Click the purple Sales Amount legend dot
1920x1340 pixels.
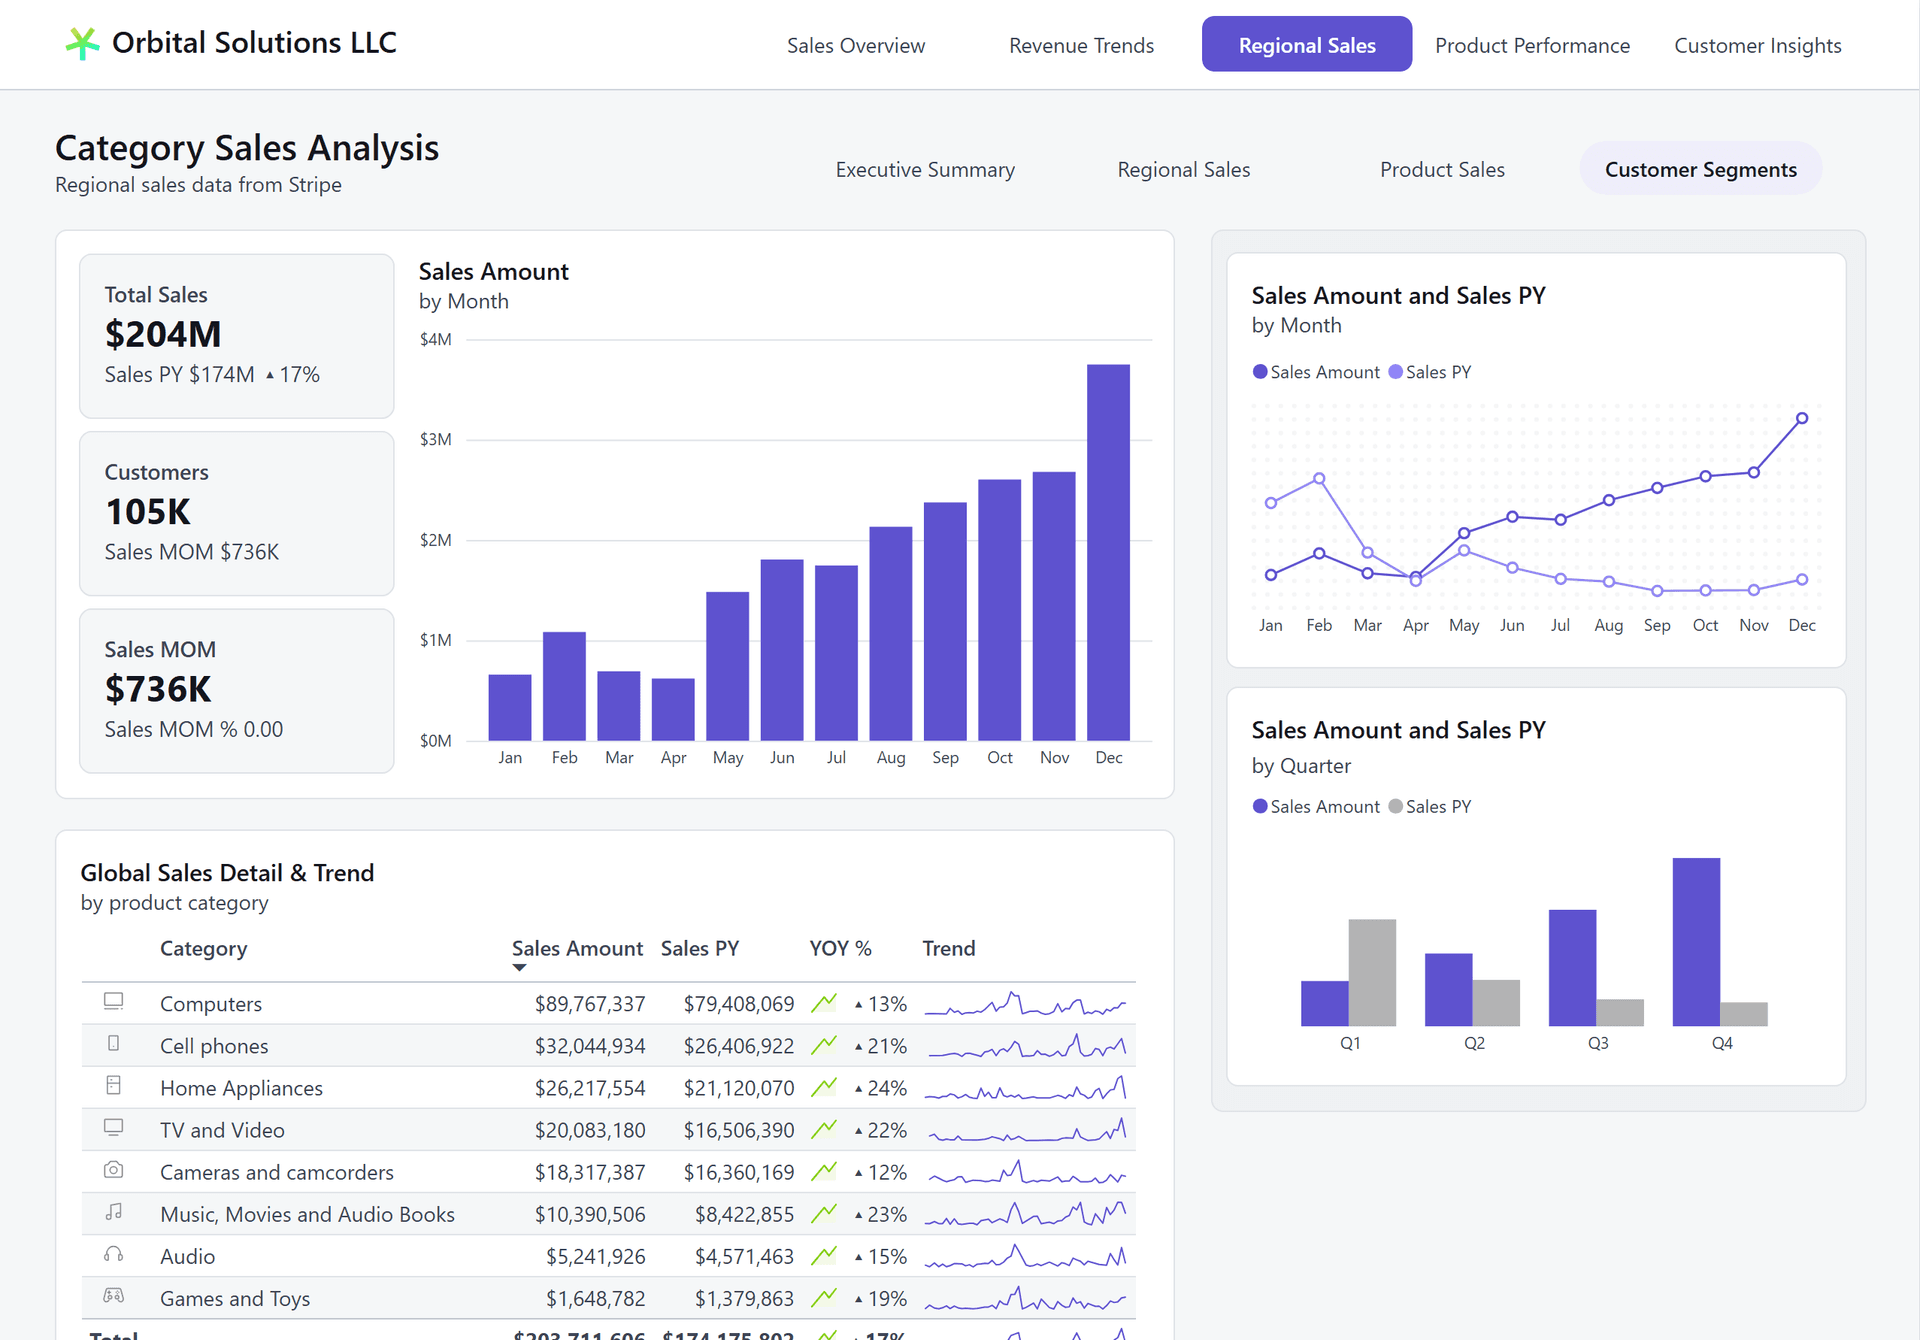tap(1259, 371)
